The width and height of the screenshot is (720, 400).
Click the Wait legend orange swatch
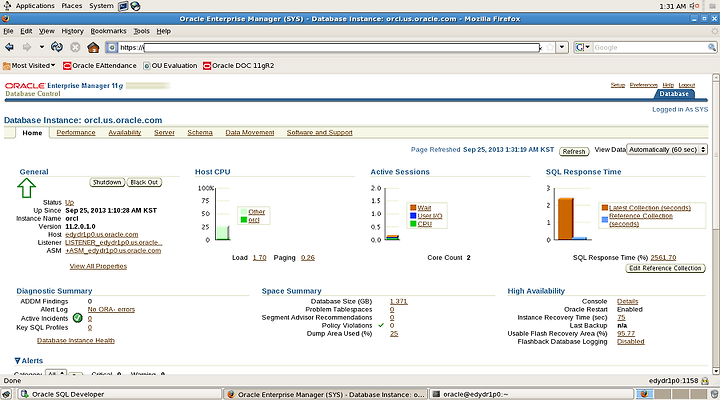tap(413, 208)
